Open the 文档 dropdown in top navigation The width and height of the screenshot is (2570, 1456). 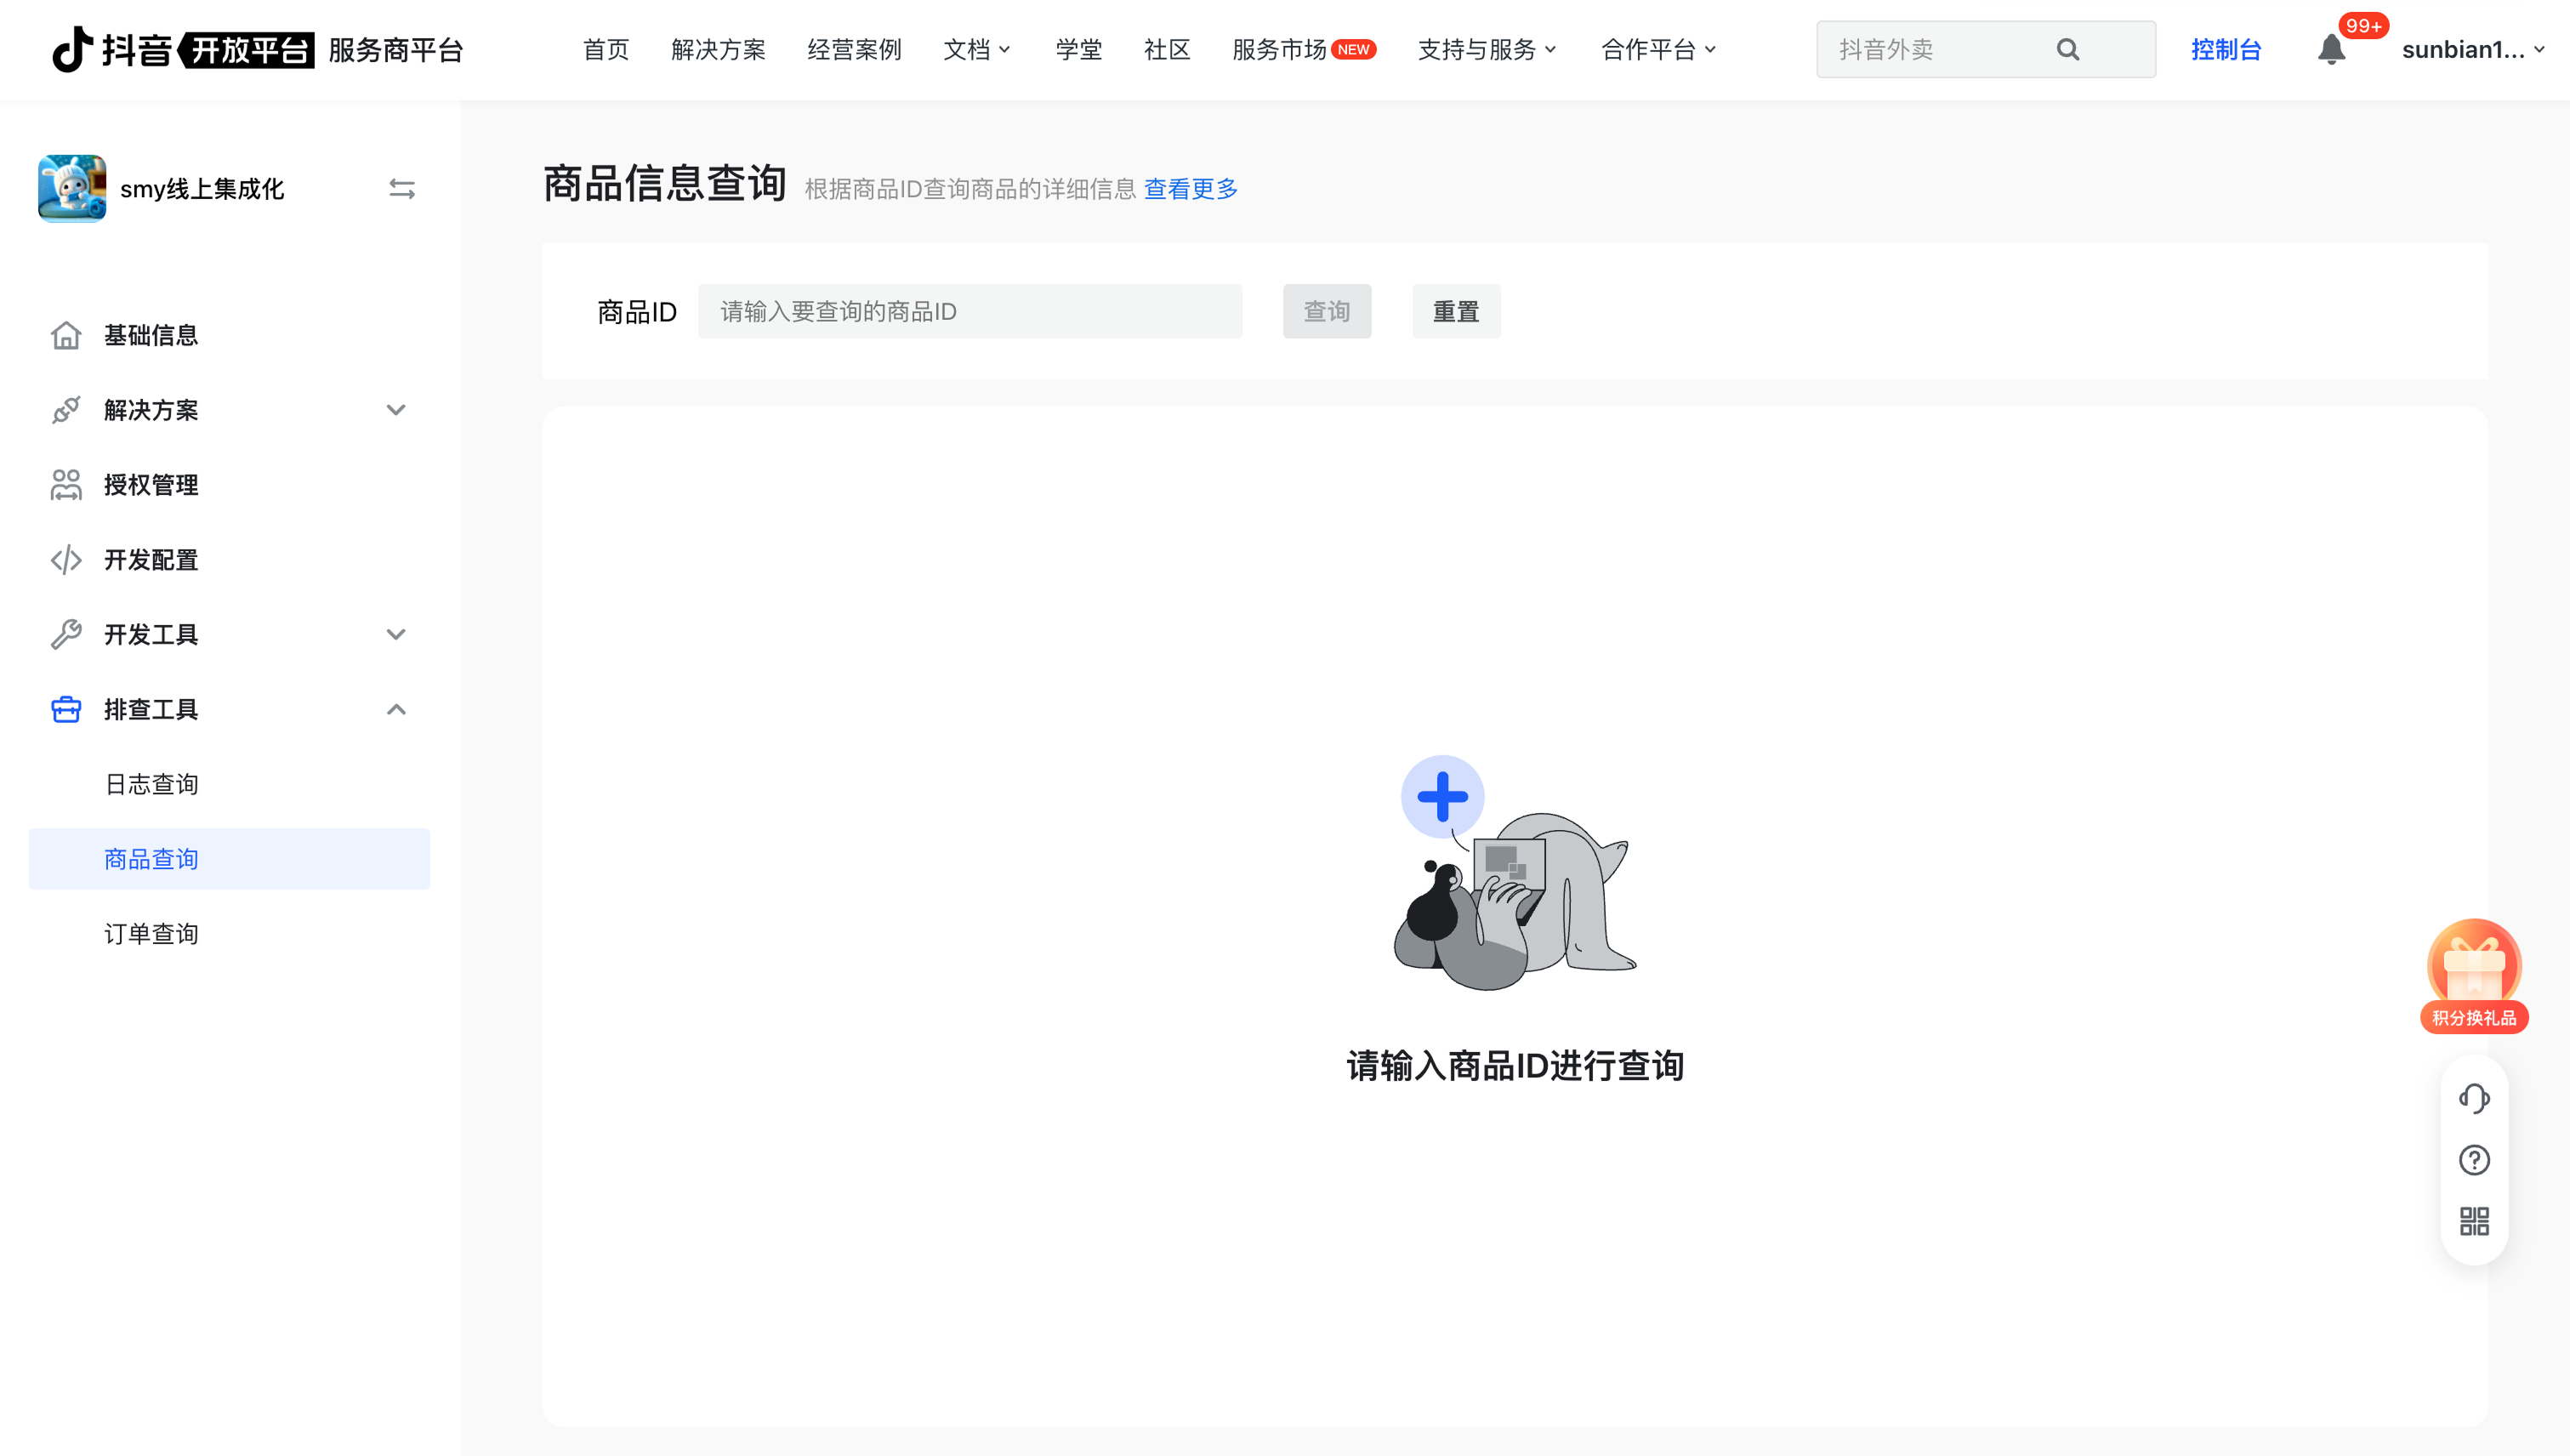[x=977, y=50]
